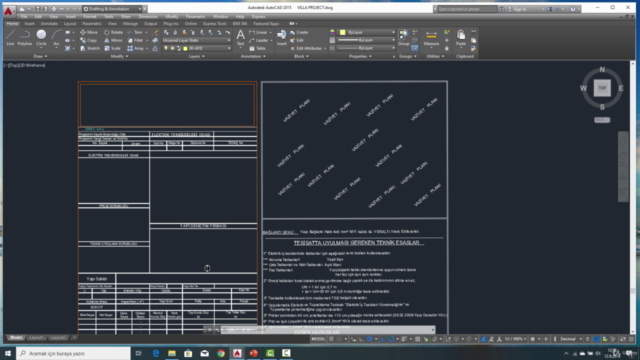640x360 pixels.
Task: Toggle the group selection icon in Groups panel
Action: [414, 48]
